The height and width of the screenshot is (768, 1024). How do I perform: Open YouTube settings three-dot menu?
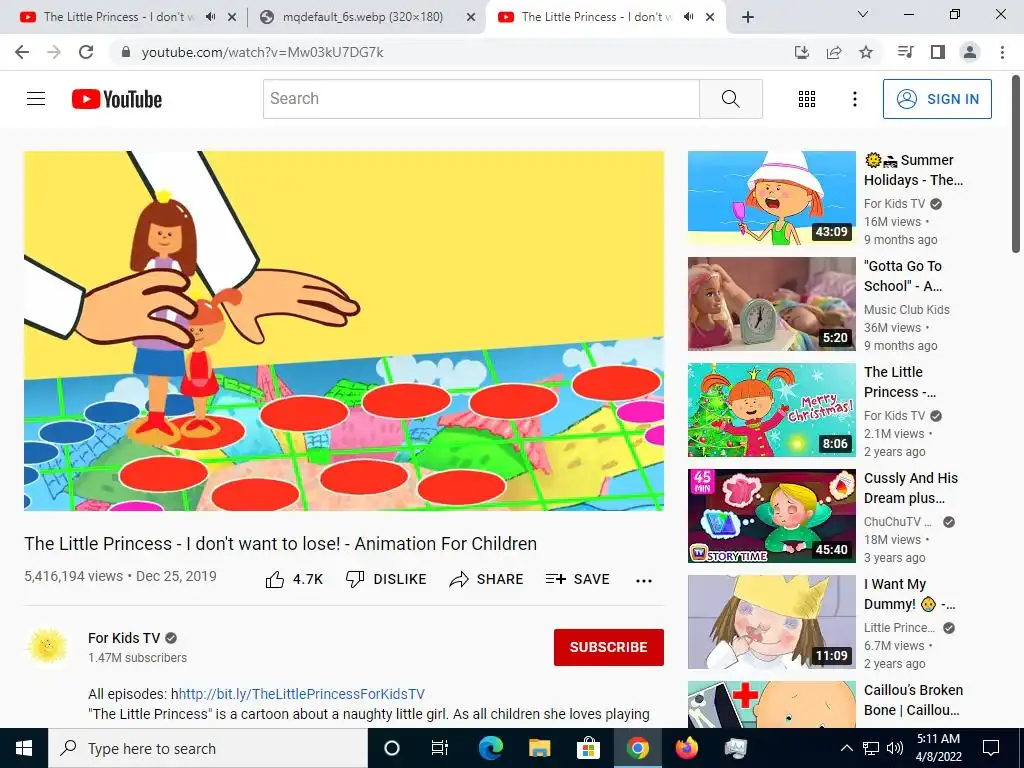coord(855,99)
